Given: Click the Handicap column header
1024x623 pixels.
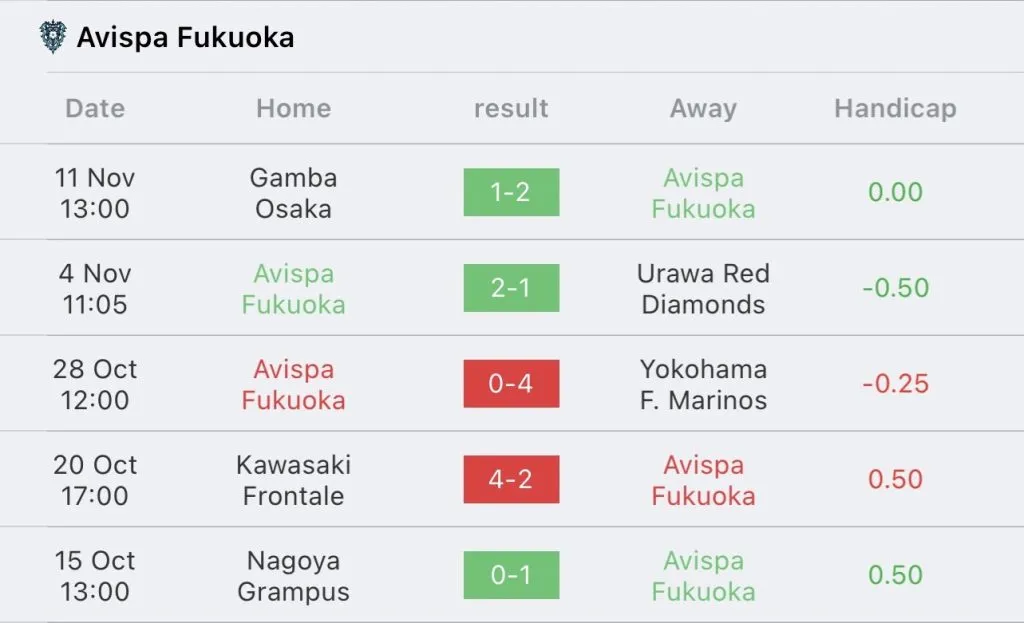Looking at the screenshot, I should click(x=895, y=108).
